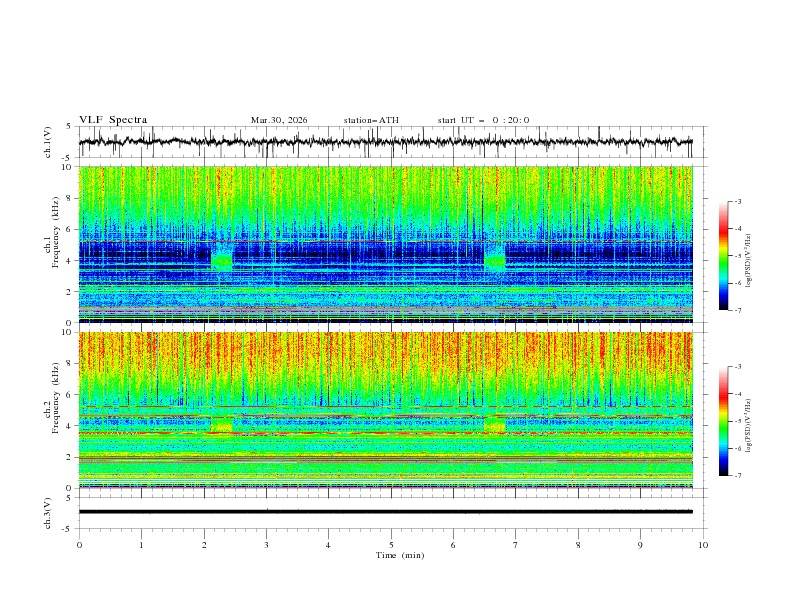The height and width of the screenshot is (612, 792).
Task: Click the time axis tick label '0'
Action: click(x=79, y=545)
